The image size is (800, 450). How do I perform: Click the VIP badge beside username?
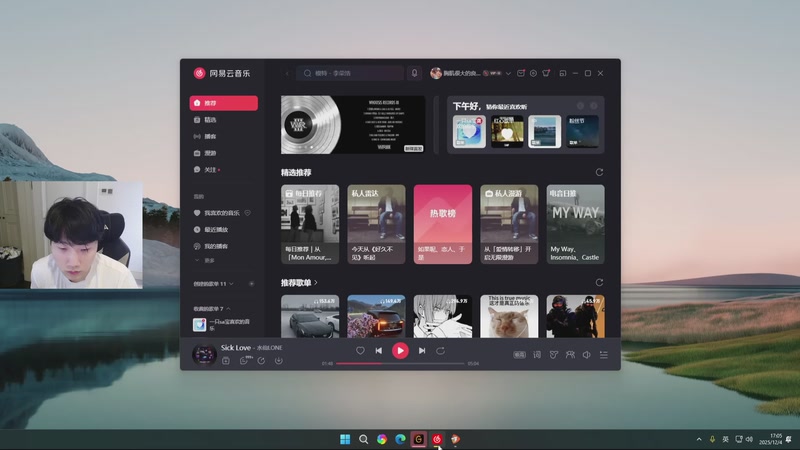coord(493,73)
